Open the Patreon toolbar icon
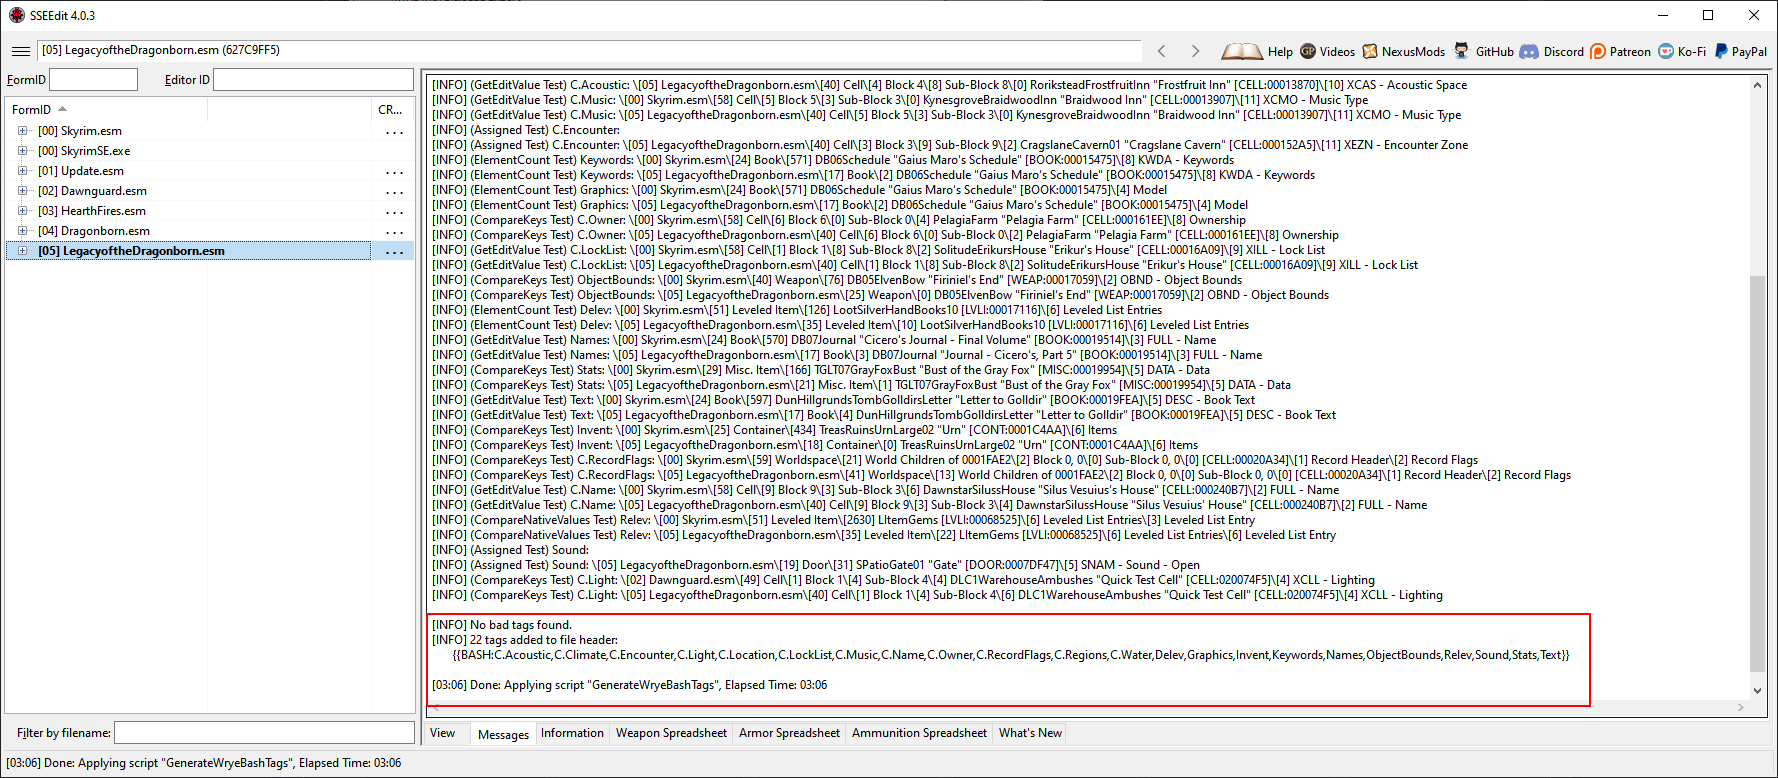The height and width of the screenshot is (778, 1778). coord(1598,51)
